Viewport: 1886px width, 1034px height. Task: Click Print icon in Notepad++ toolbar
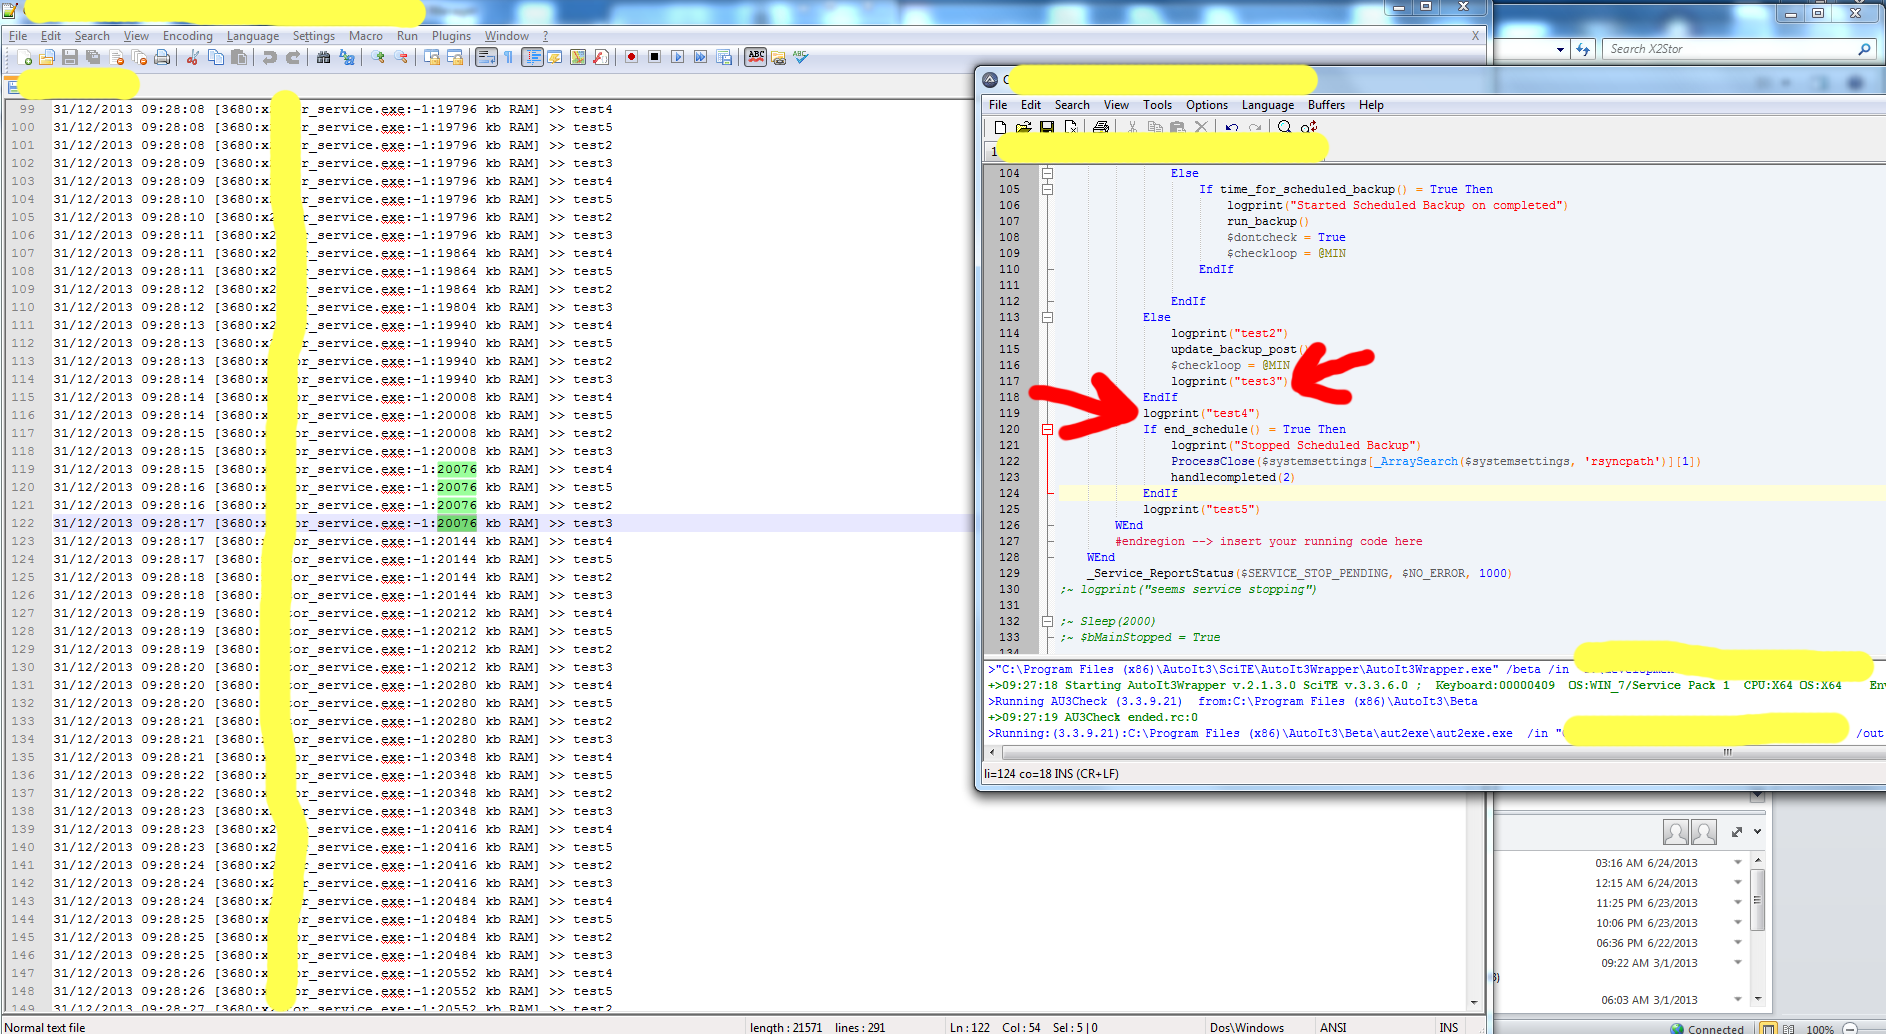pyautogui.click(x=162, y=57)
